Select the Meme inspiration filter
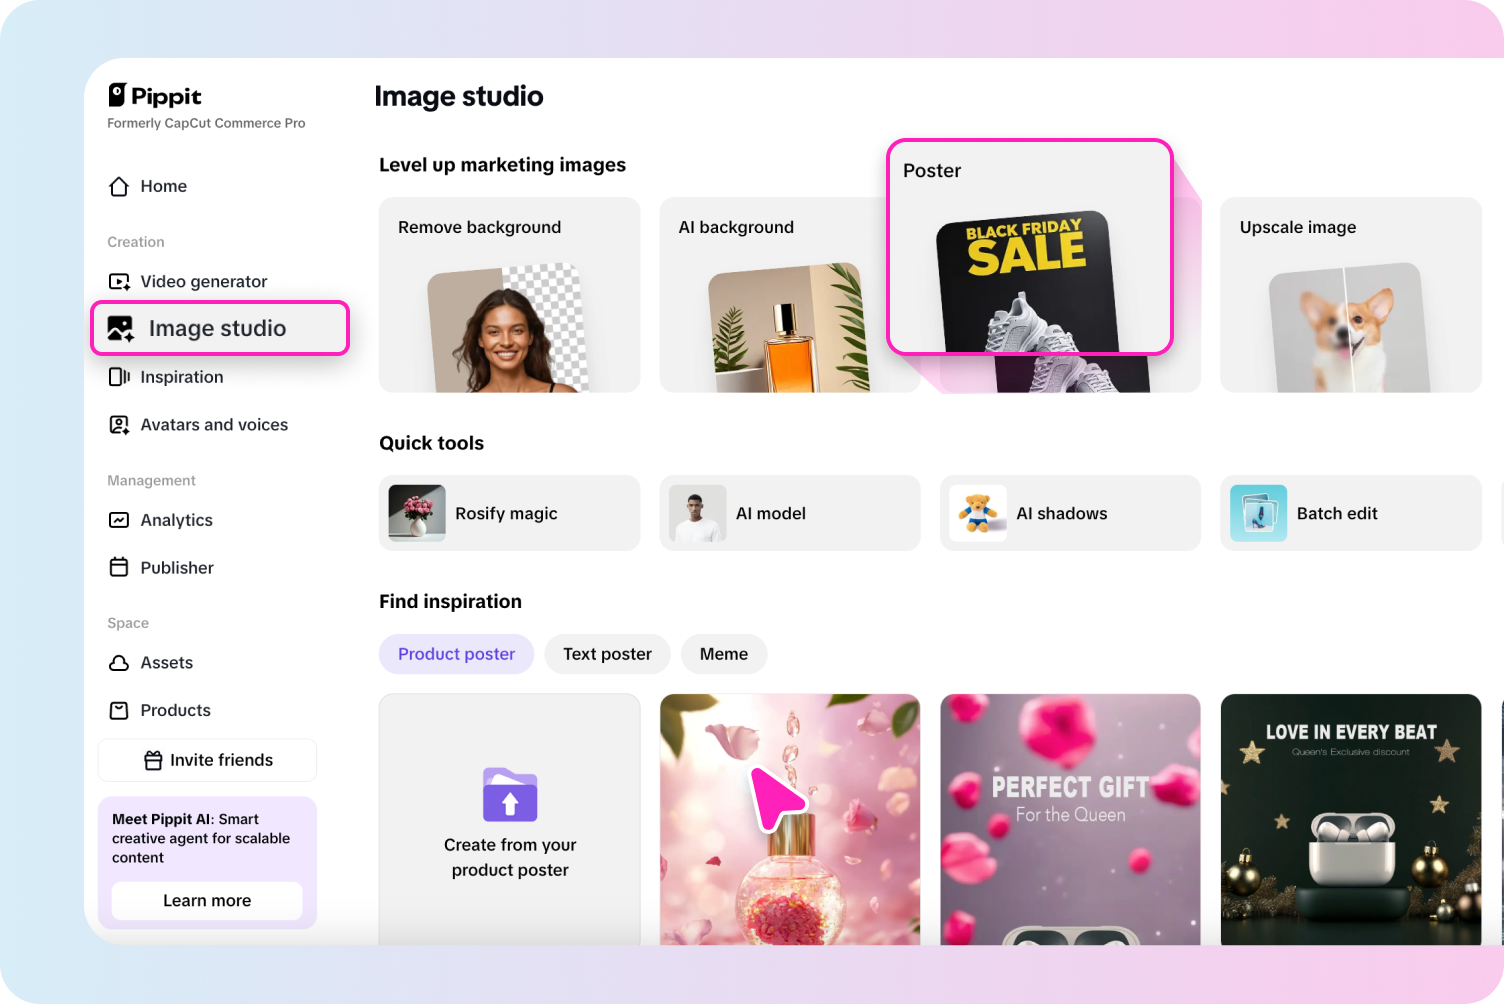This screenshot has width=1504, height=1004. click(724, 654)
